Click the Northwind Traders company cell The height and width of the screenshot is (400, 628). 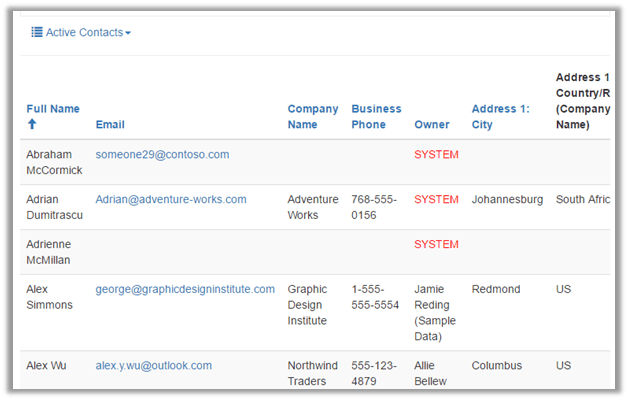[x=313, y=373]
